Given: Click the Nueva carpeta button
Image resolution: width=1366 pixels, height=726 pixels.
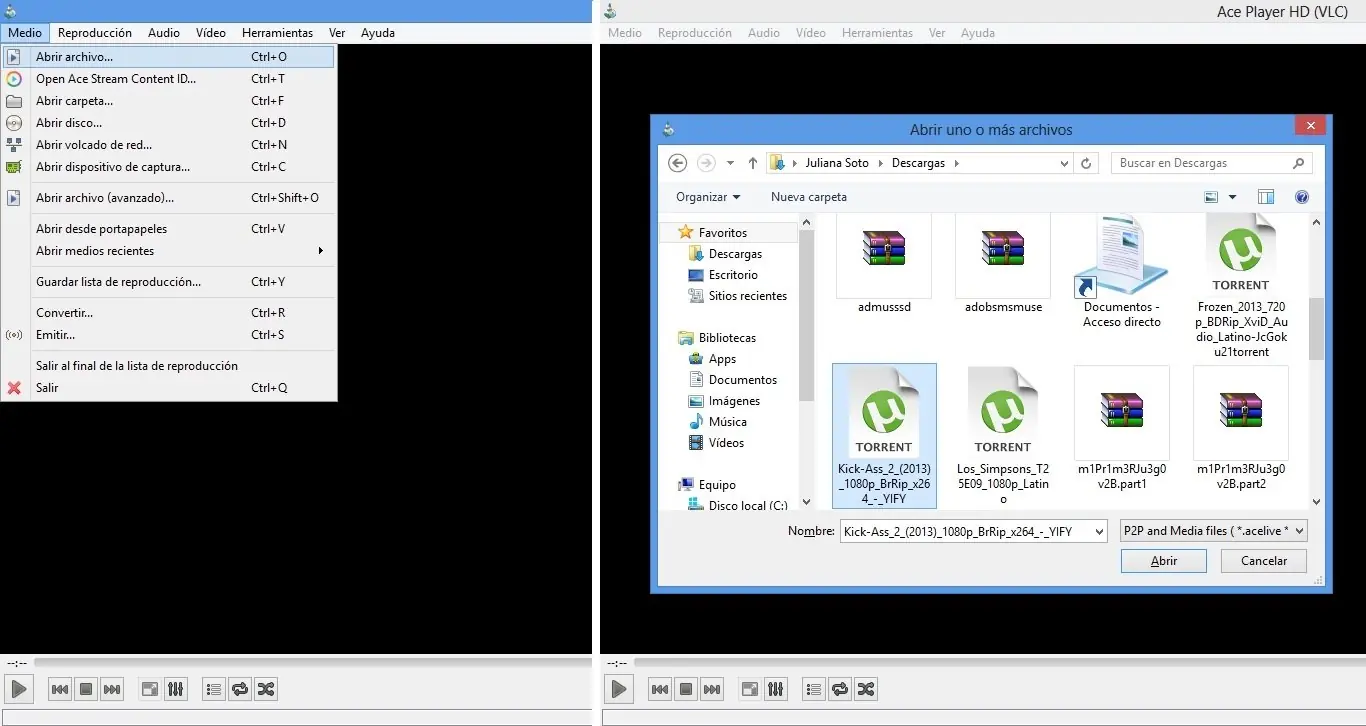Looking at the screenshot, I should (809, 197).
